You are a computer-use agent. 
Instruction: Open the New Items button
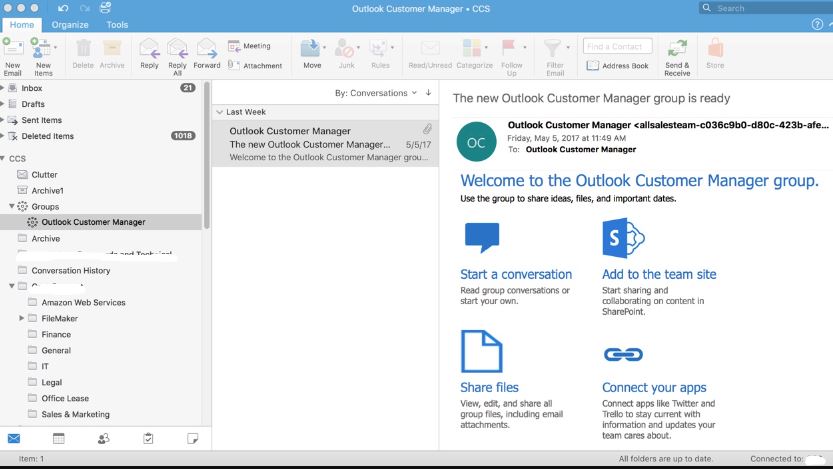click(x=42, y=57)
